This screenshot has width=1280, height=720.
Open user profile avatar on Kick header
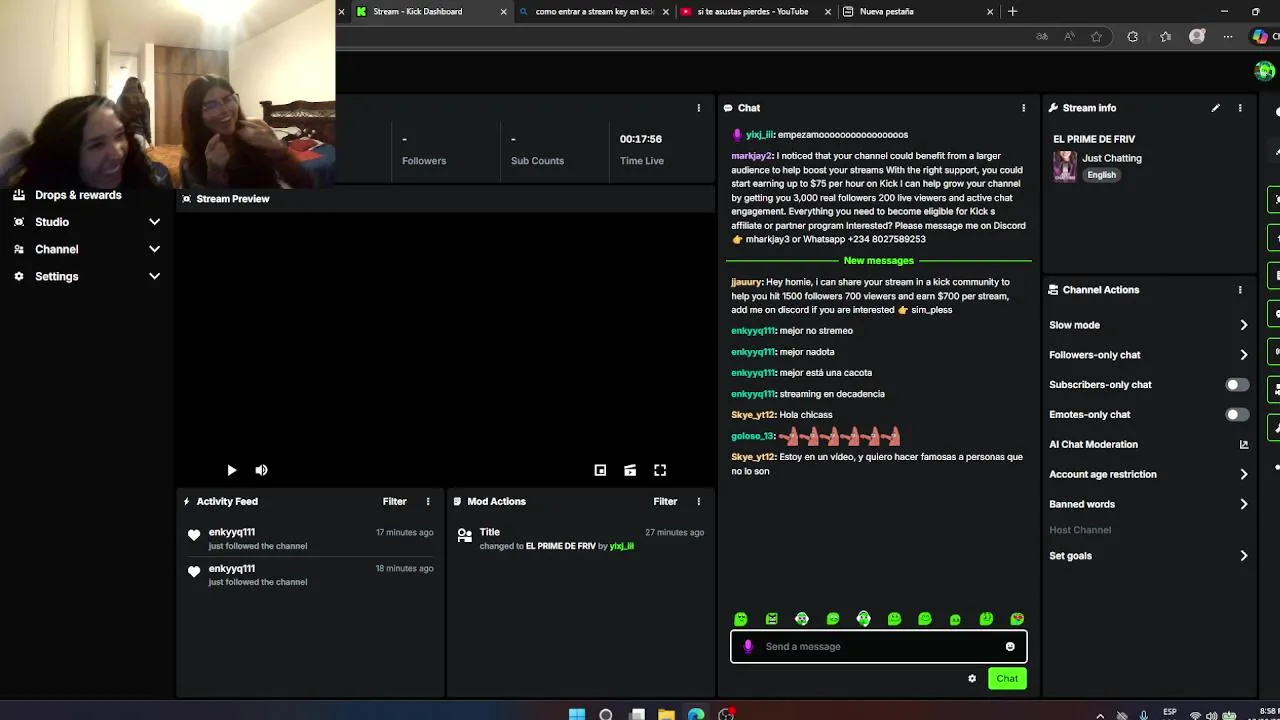[1265, 70]
